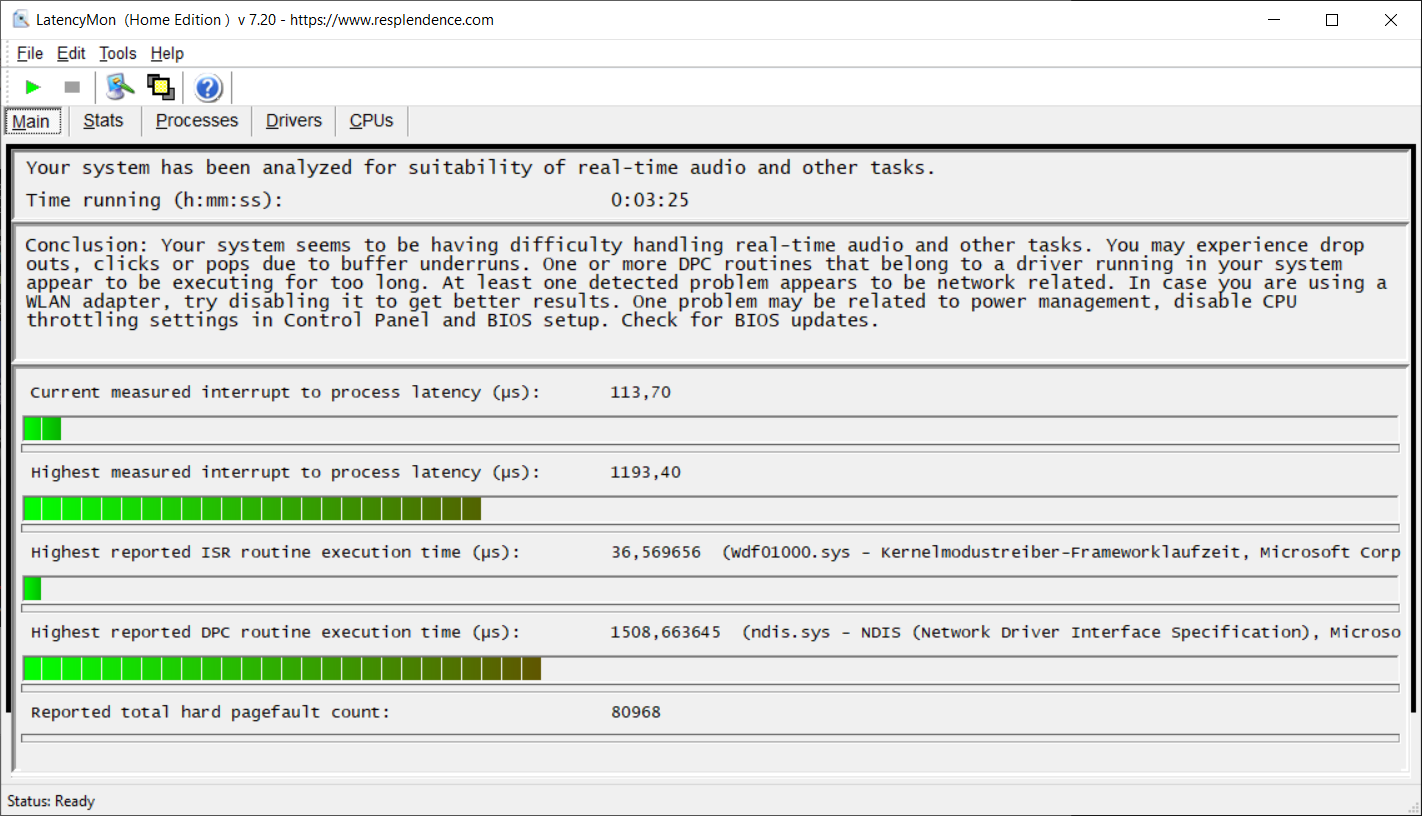
Task: Close the LatencyMon window
Action: pyautogui.click(x=1391, y=20)
